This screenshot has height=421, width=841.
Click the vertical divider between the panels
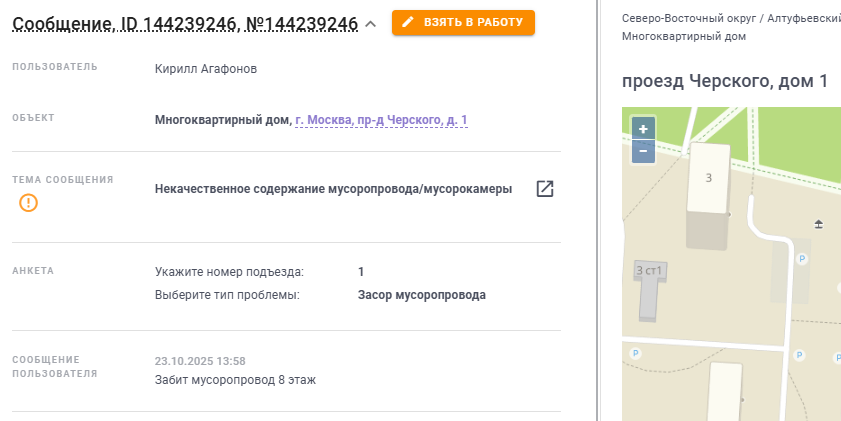597,210
